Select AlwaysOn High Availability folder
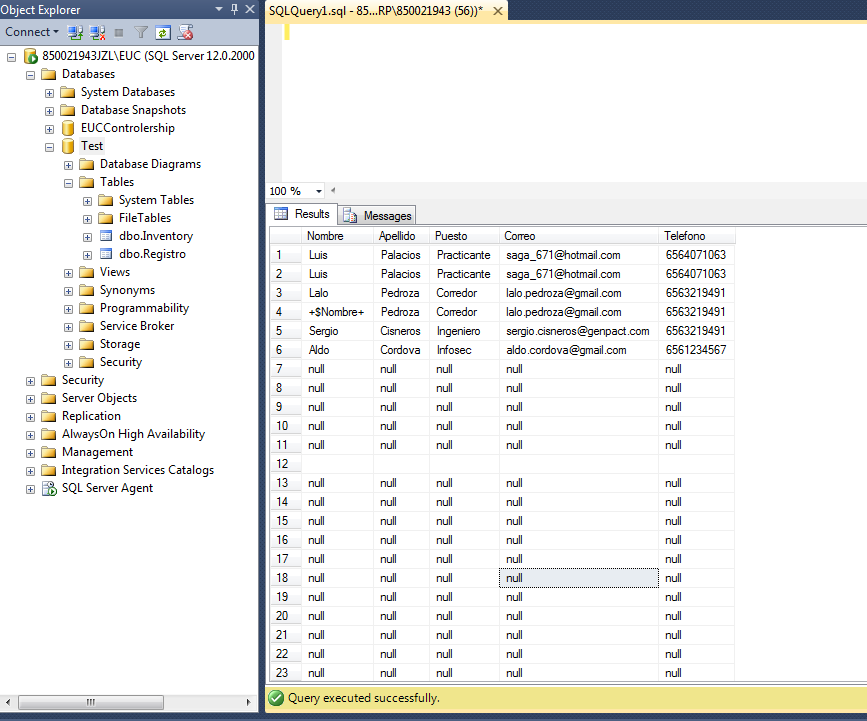The width and height of the screenshot is (867, 721). tap(133, 434)
